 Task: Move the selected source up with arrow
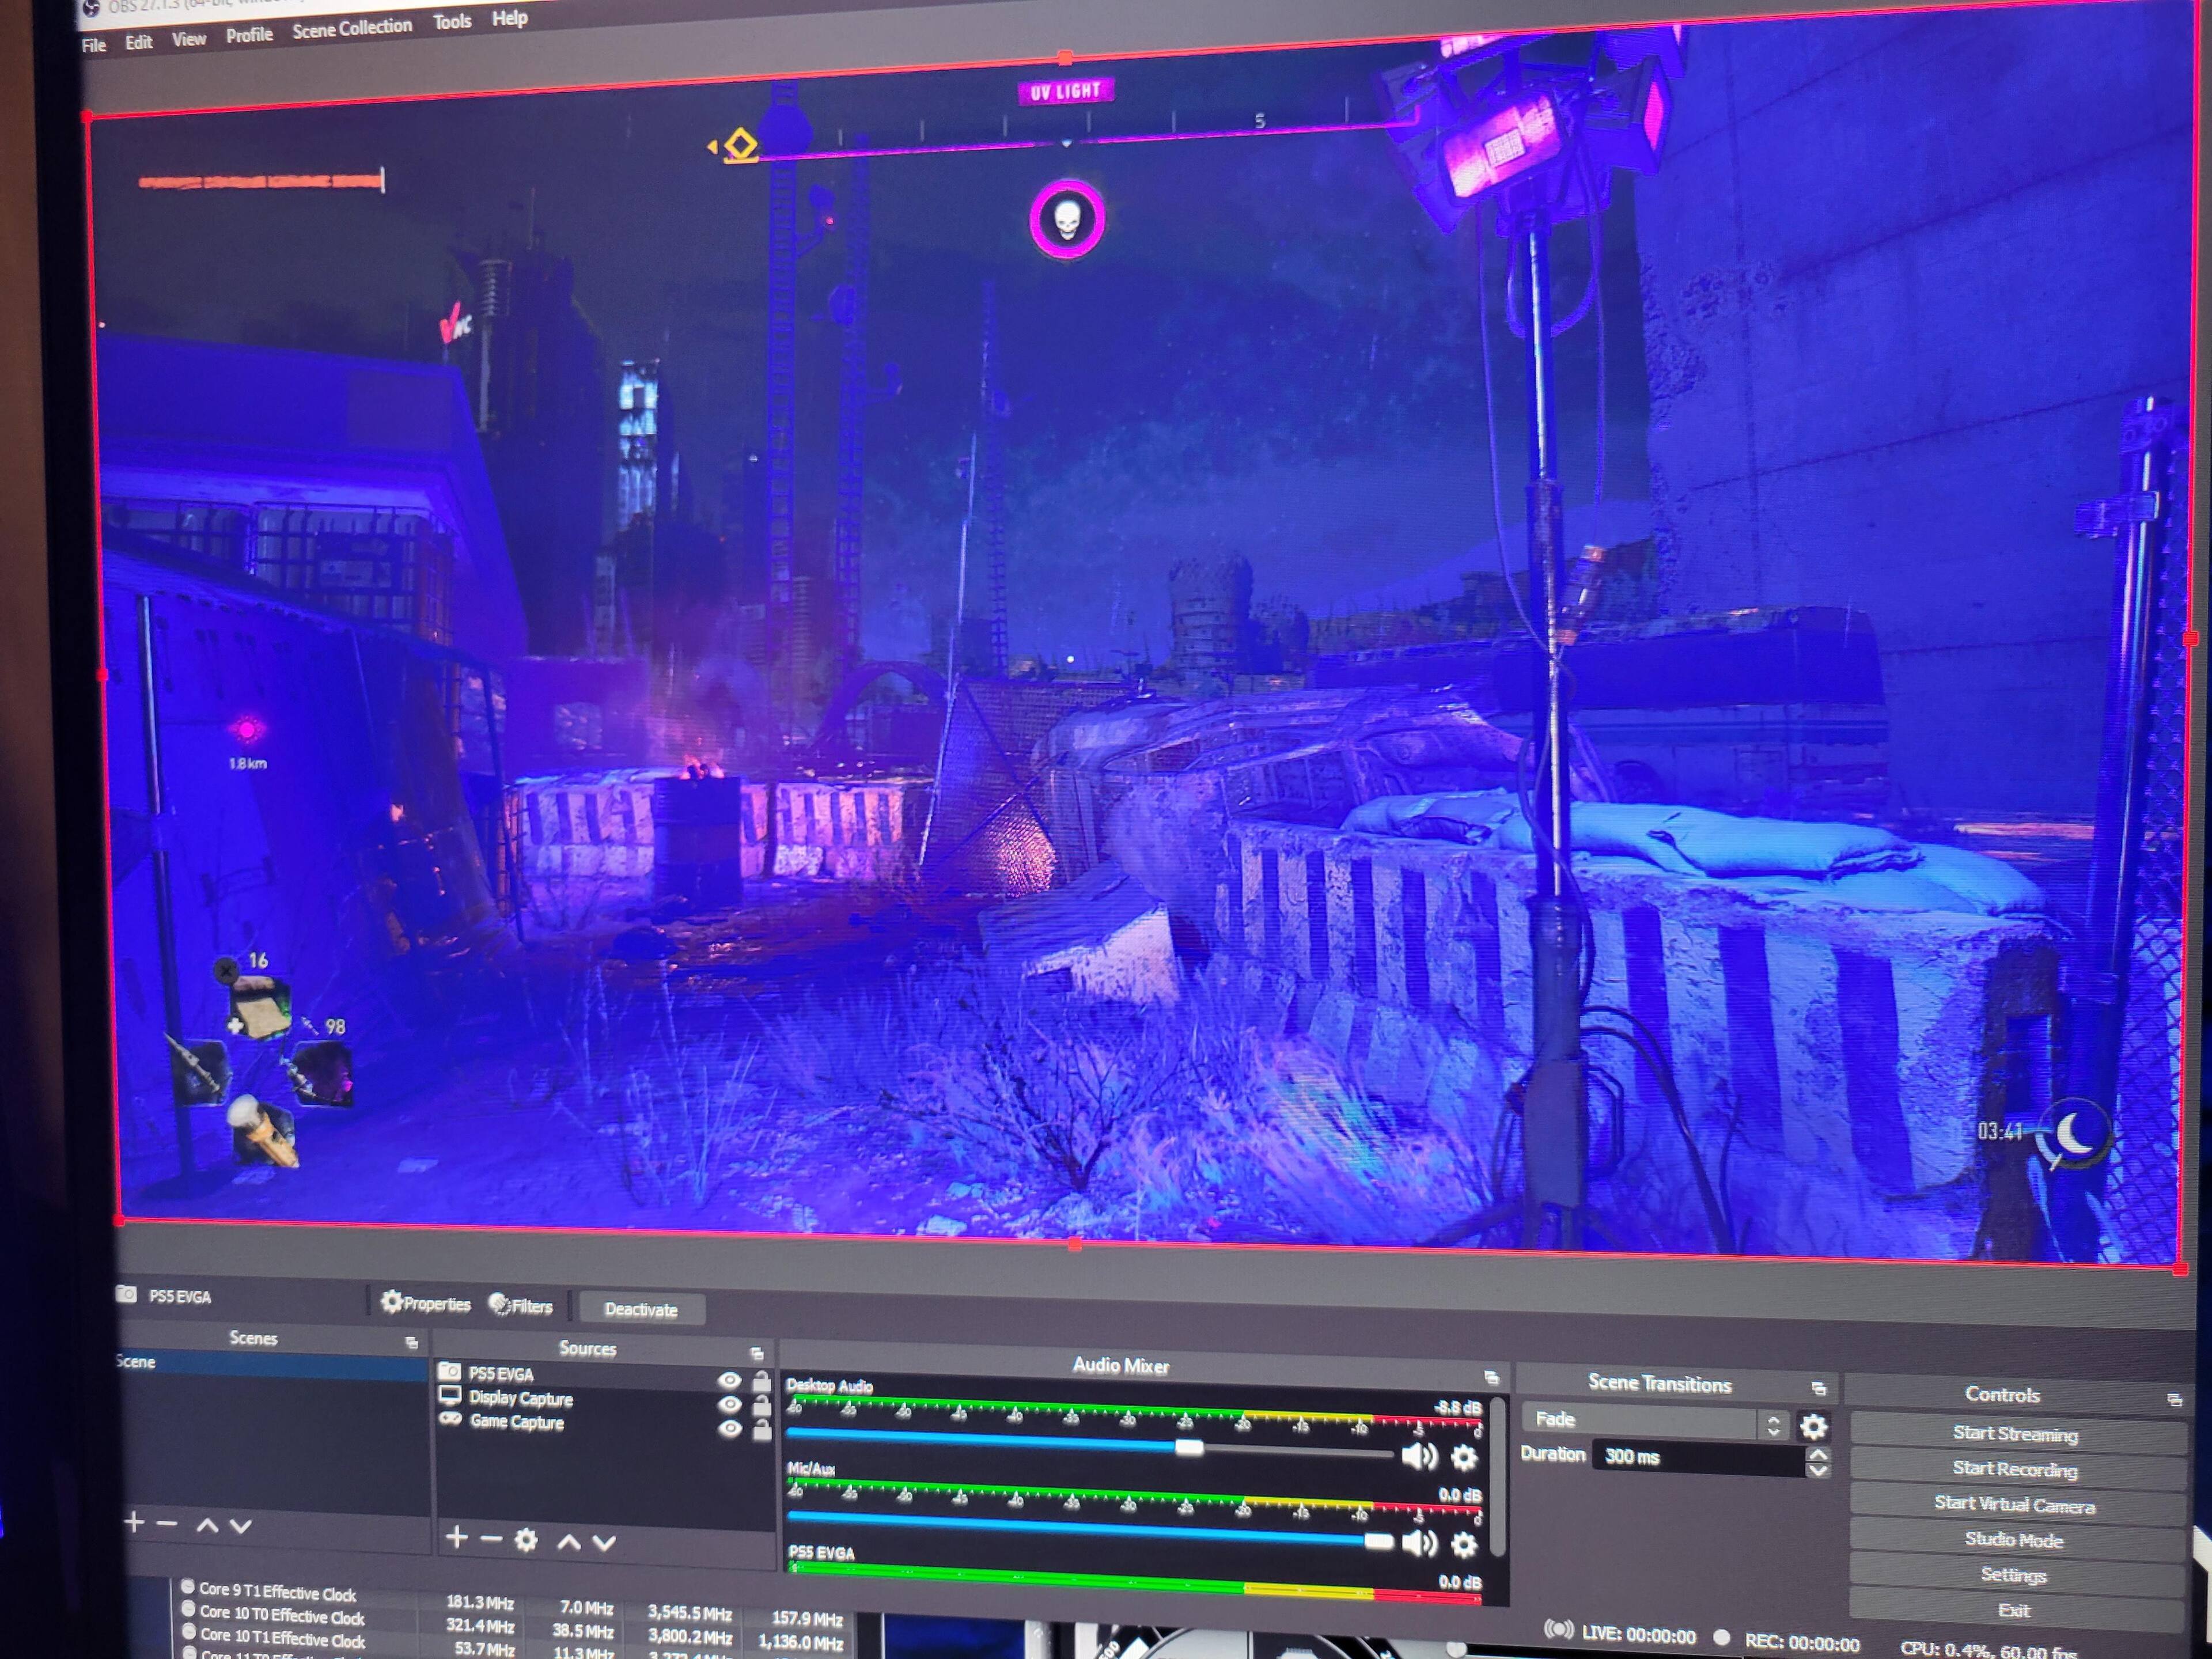coord(568,1541)
